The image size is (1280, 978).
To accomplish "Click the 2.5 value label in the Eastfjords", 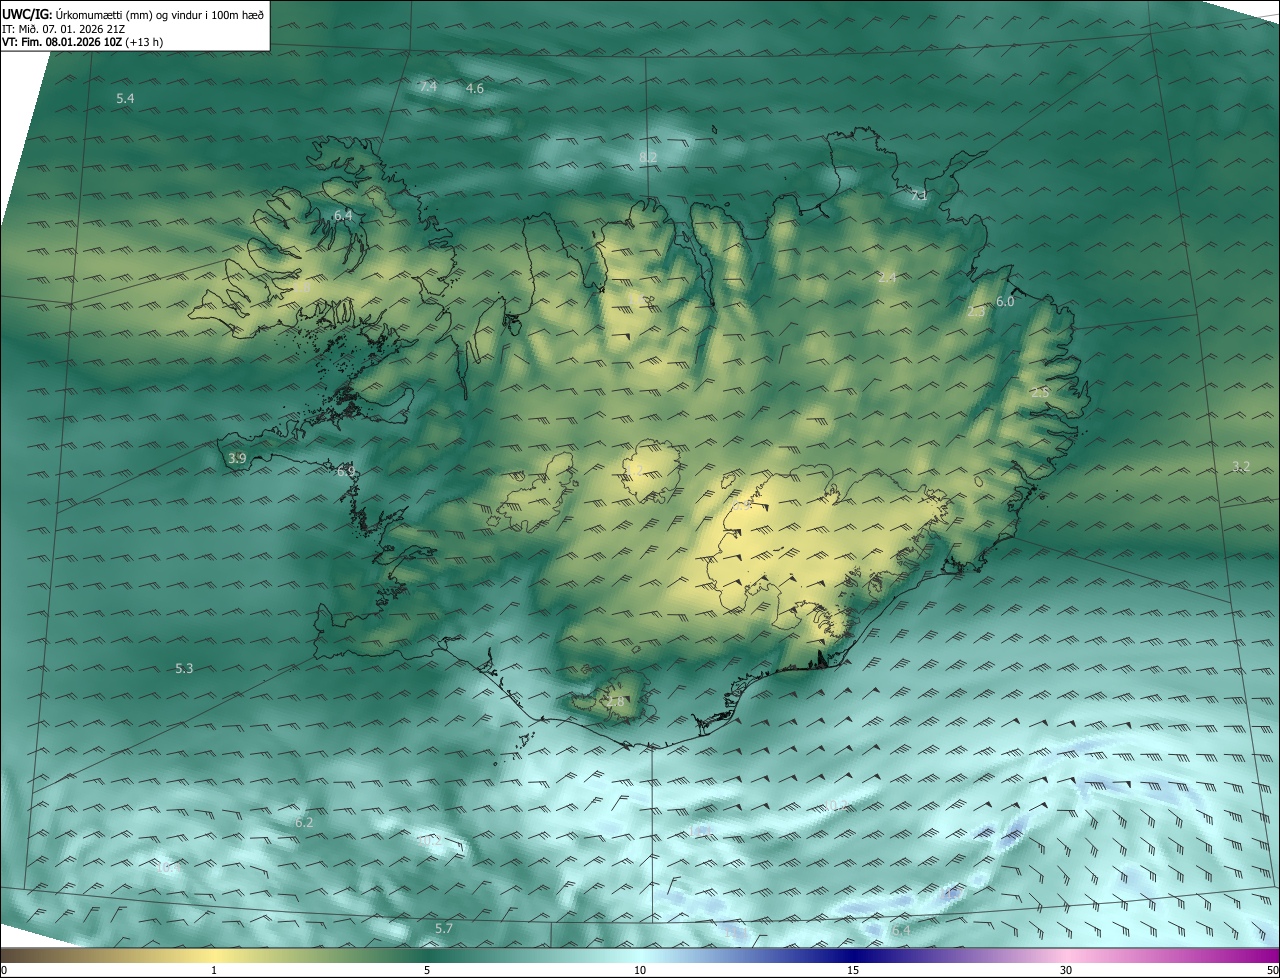I will [x=1040, y=392].
